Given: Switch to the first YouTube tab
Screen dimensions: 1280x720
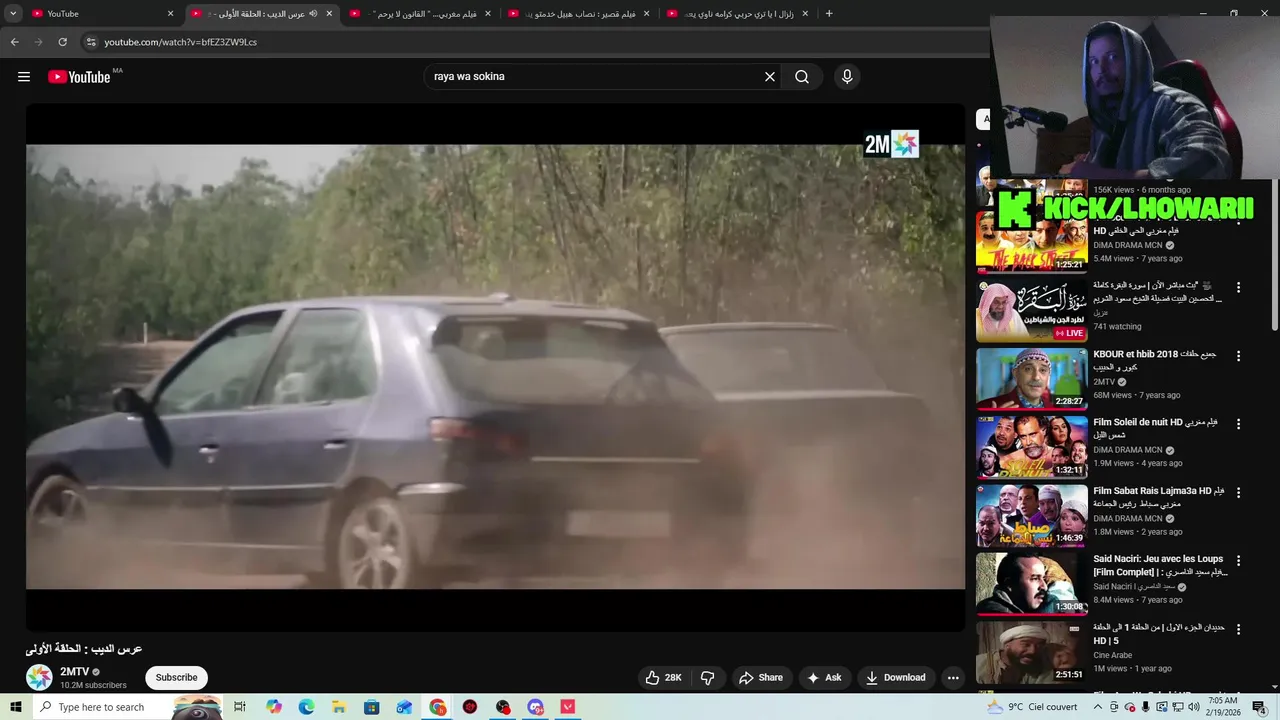Looking at the screenshot, I should 102,14.
